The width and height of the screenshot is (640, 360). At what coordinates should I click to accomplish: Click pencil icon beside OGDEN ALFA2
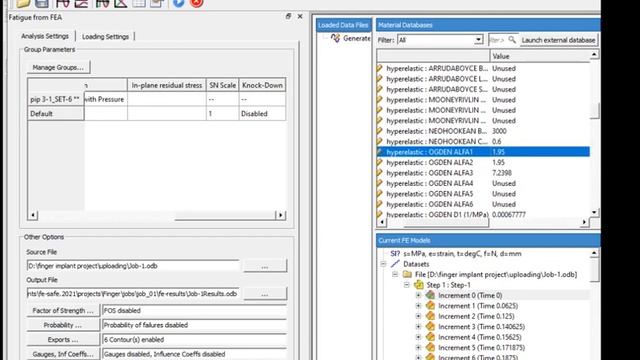click(x=380, y=162)
